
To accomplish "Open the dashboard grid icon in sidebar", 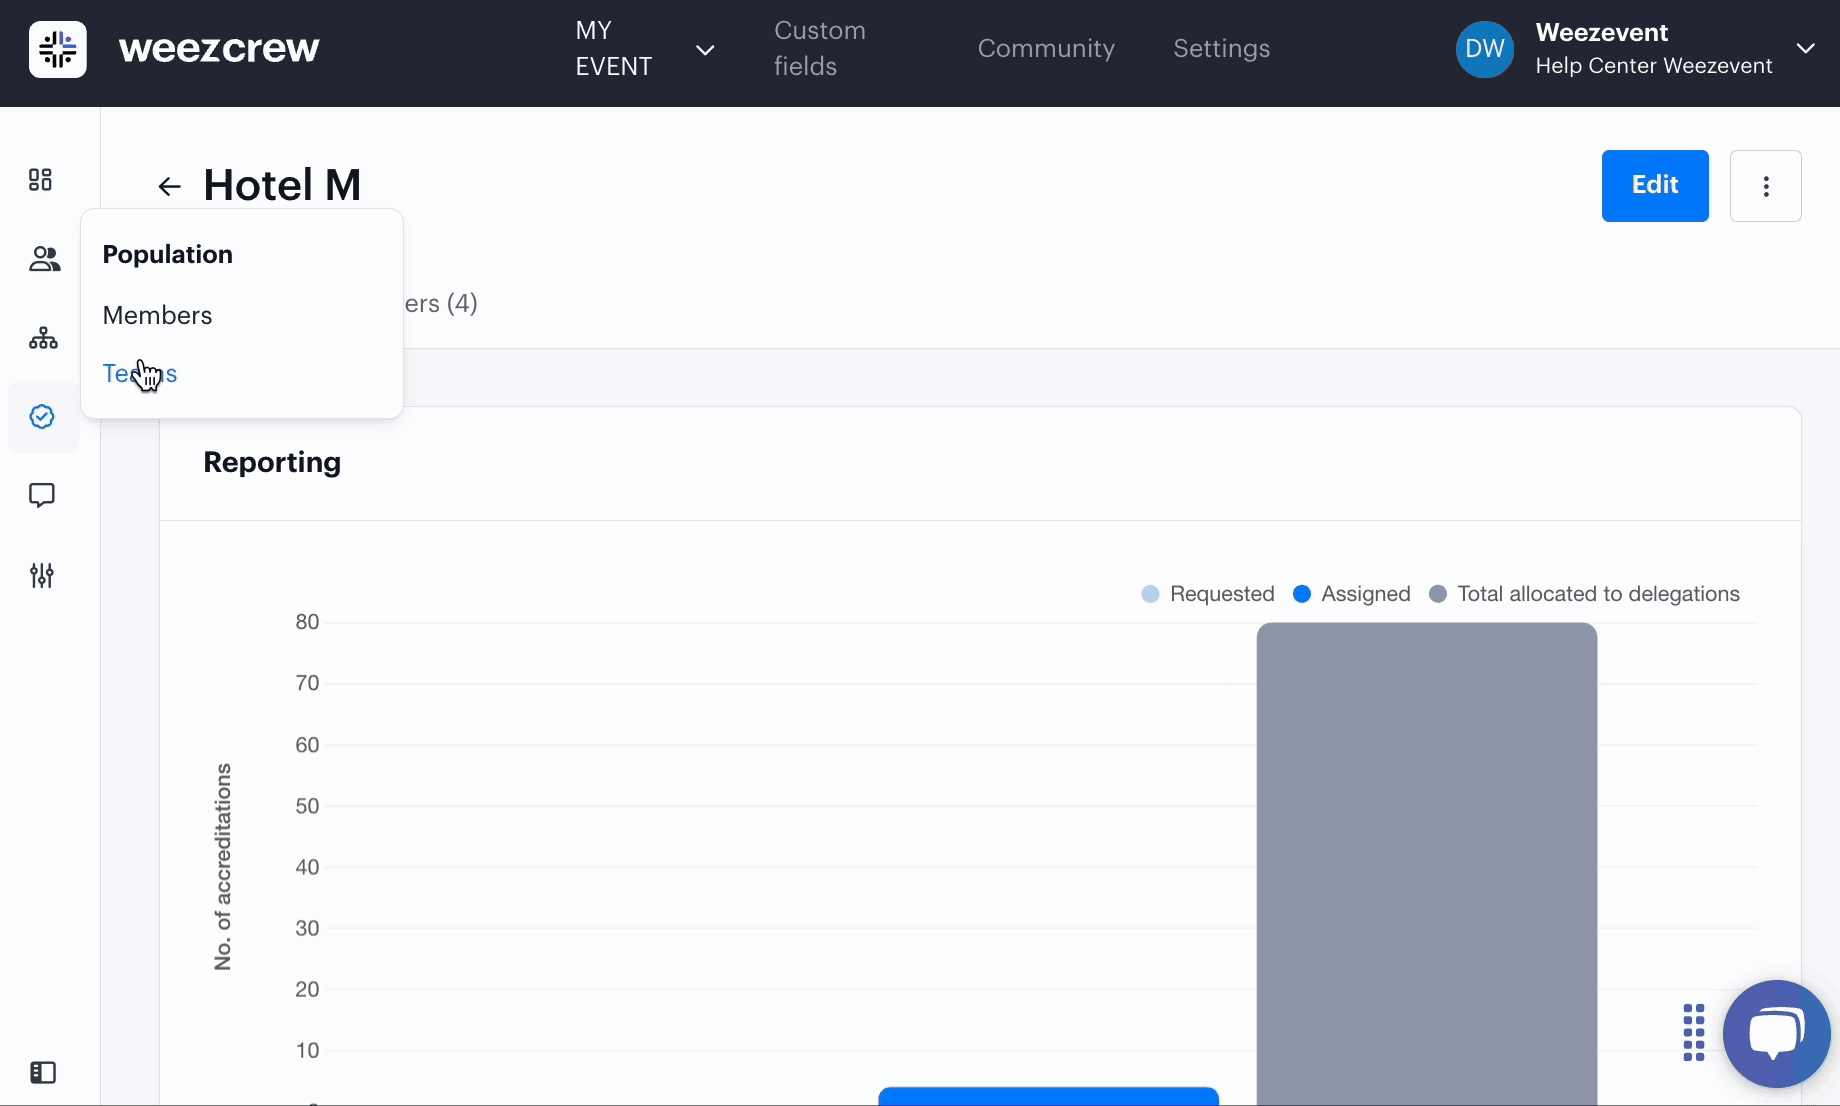I will click(40, 180).
